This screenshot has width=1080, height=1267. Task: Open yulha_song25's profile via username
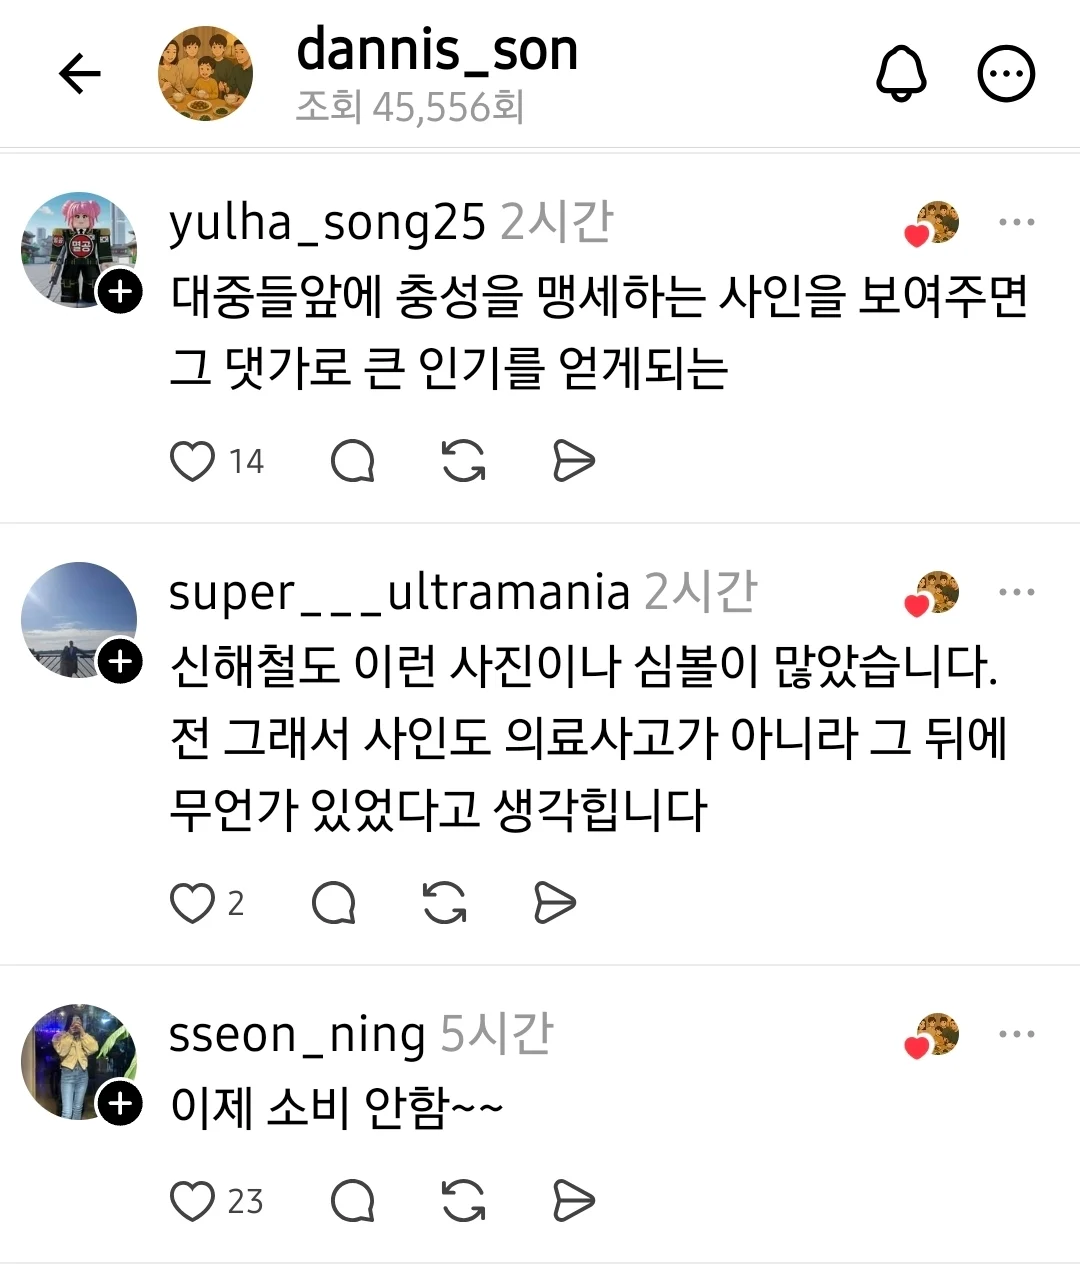click(x=327, y=223)
